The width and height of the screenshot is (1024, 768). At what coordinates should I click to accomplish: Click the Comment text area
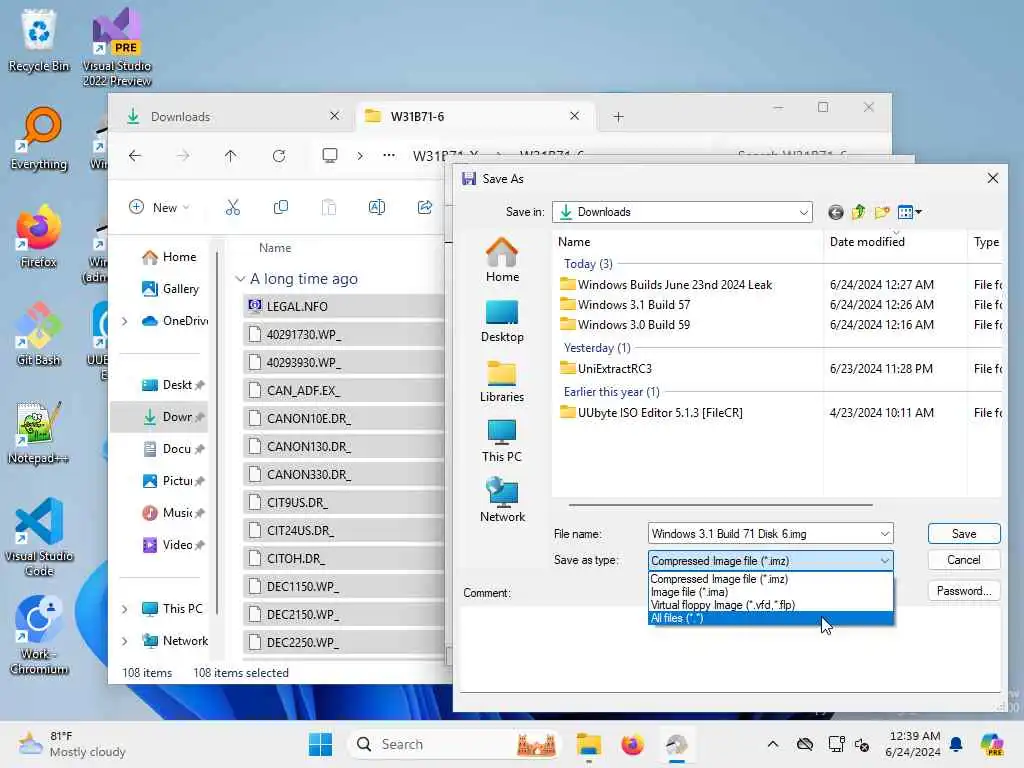(x=730, y=650)
